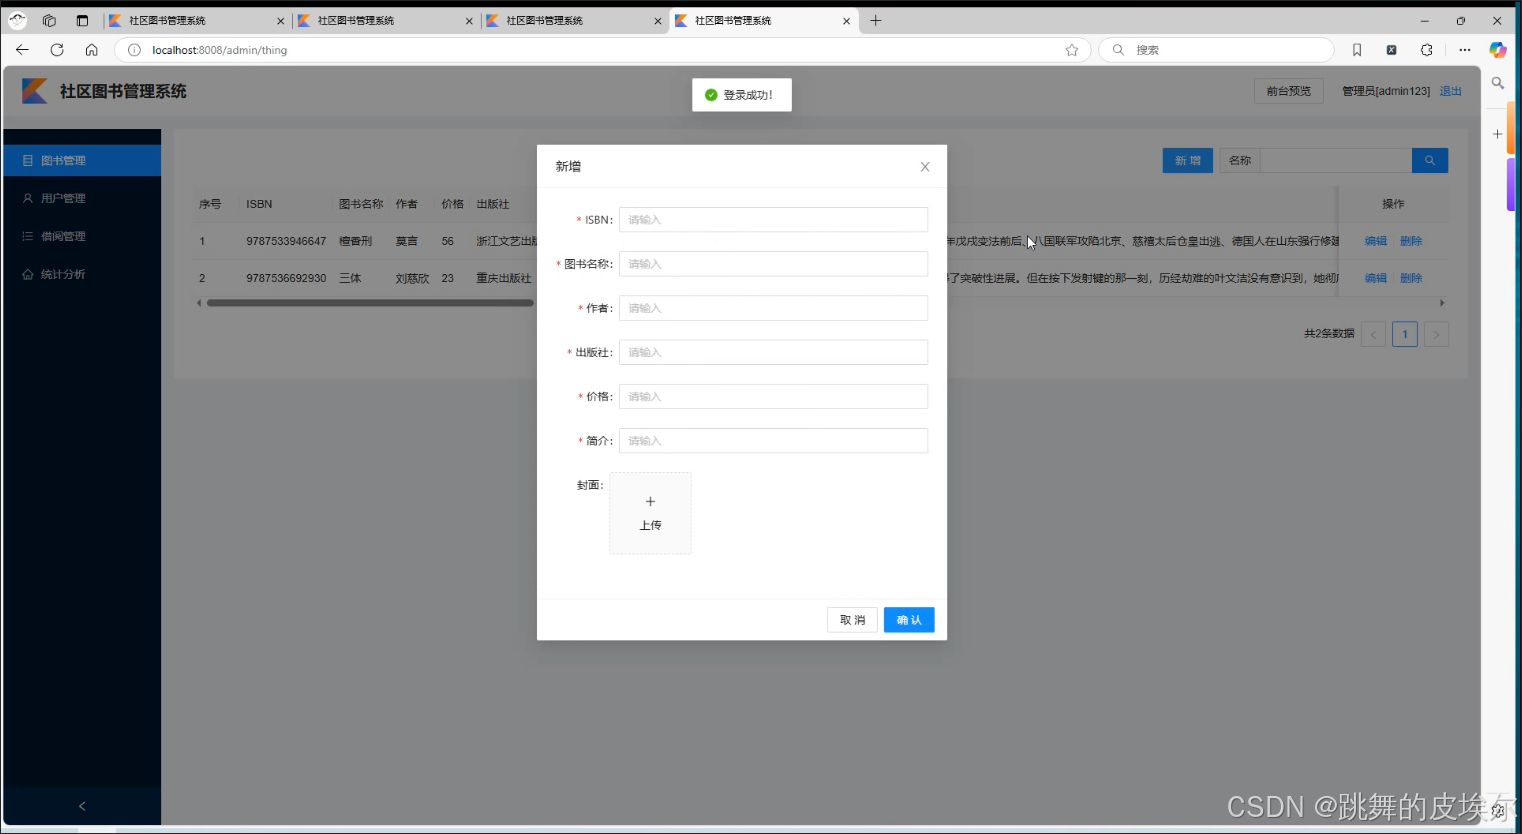
Task: Open the browser more options menu
Action: [1464, 49]
